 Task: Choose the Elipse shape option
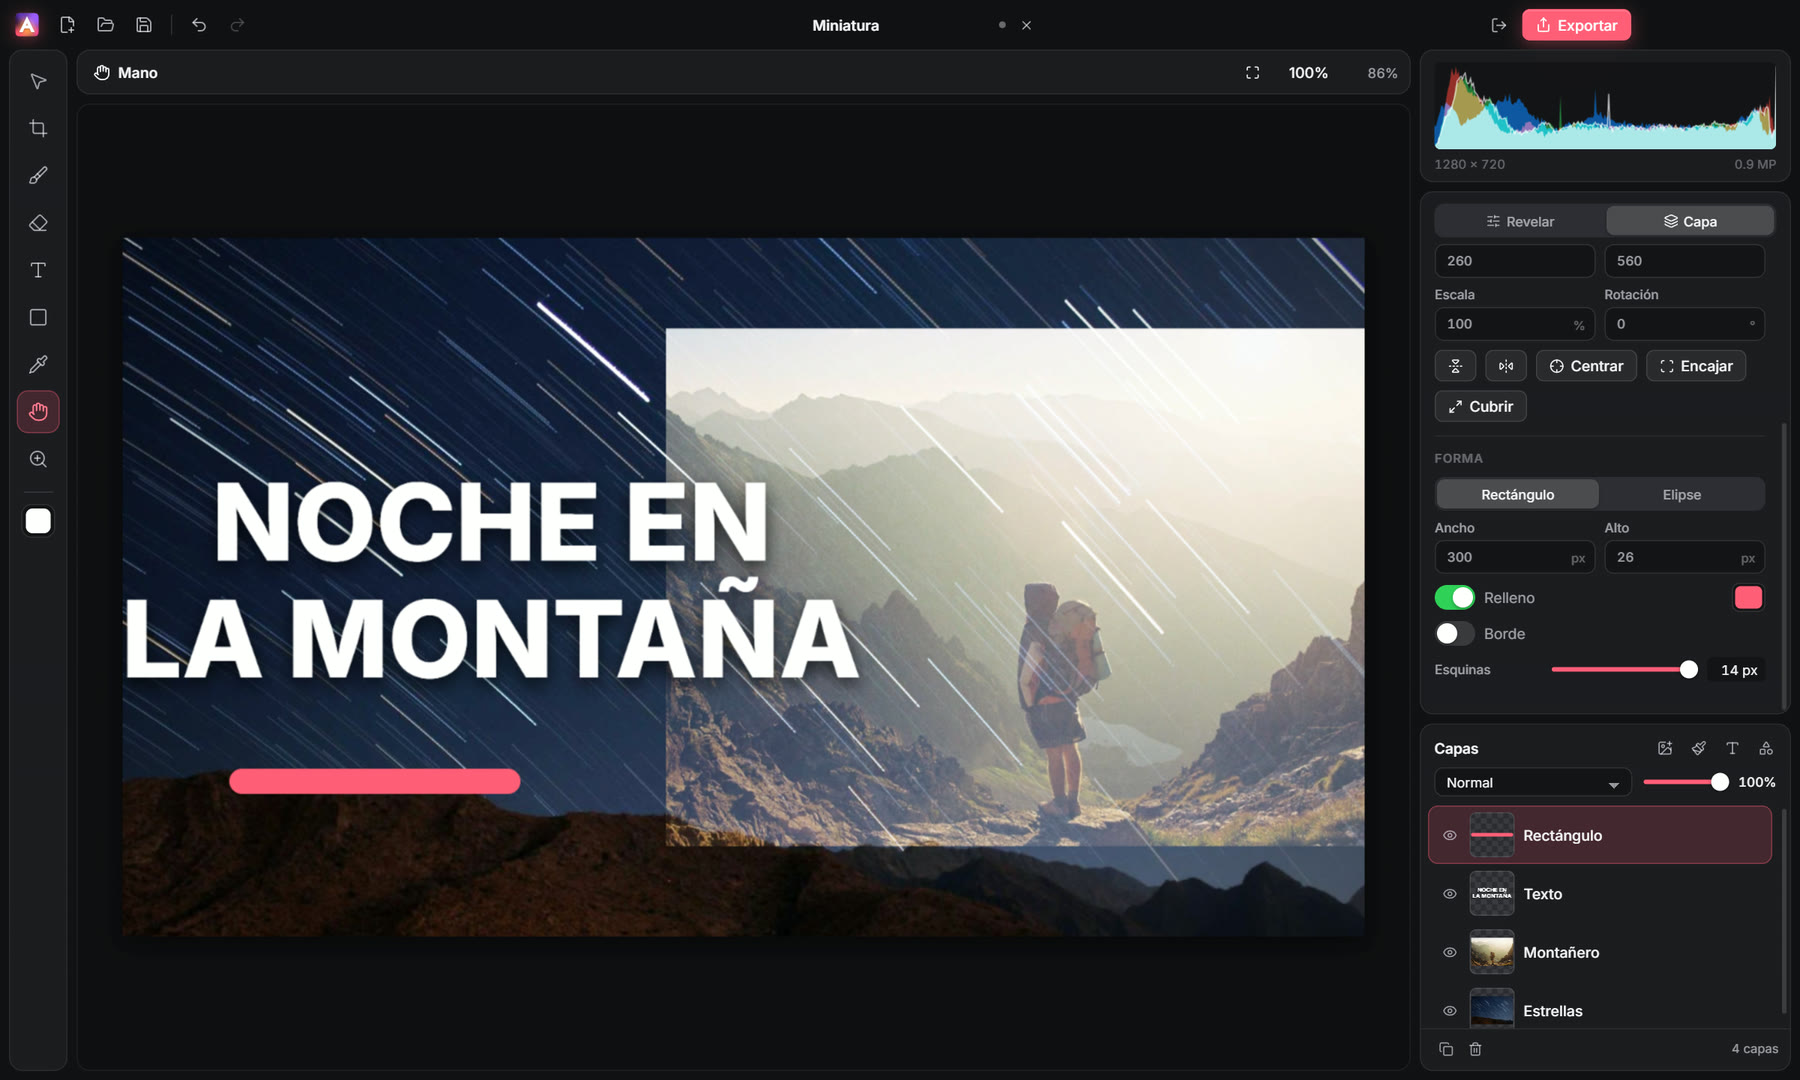click(x=1681, y=494)
